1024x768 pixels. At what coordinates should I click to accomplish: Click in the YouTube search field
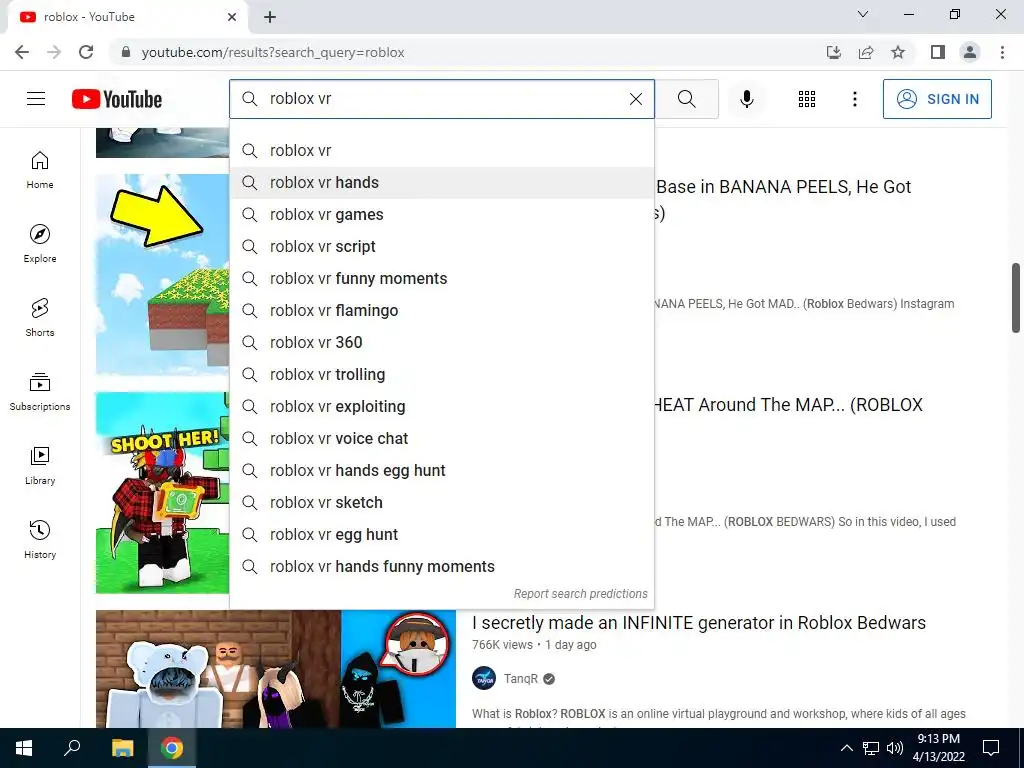tap(441, 99)
